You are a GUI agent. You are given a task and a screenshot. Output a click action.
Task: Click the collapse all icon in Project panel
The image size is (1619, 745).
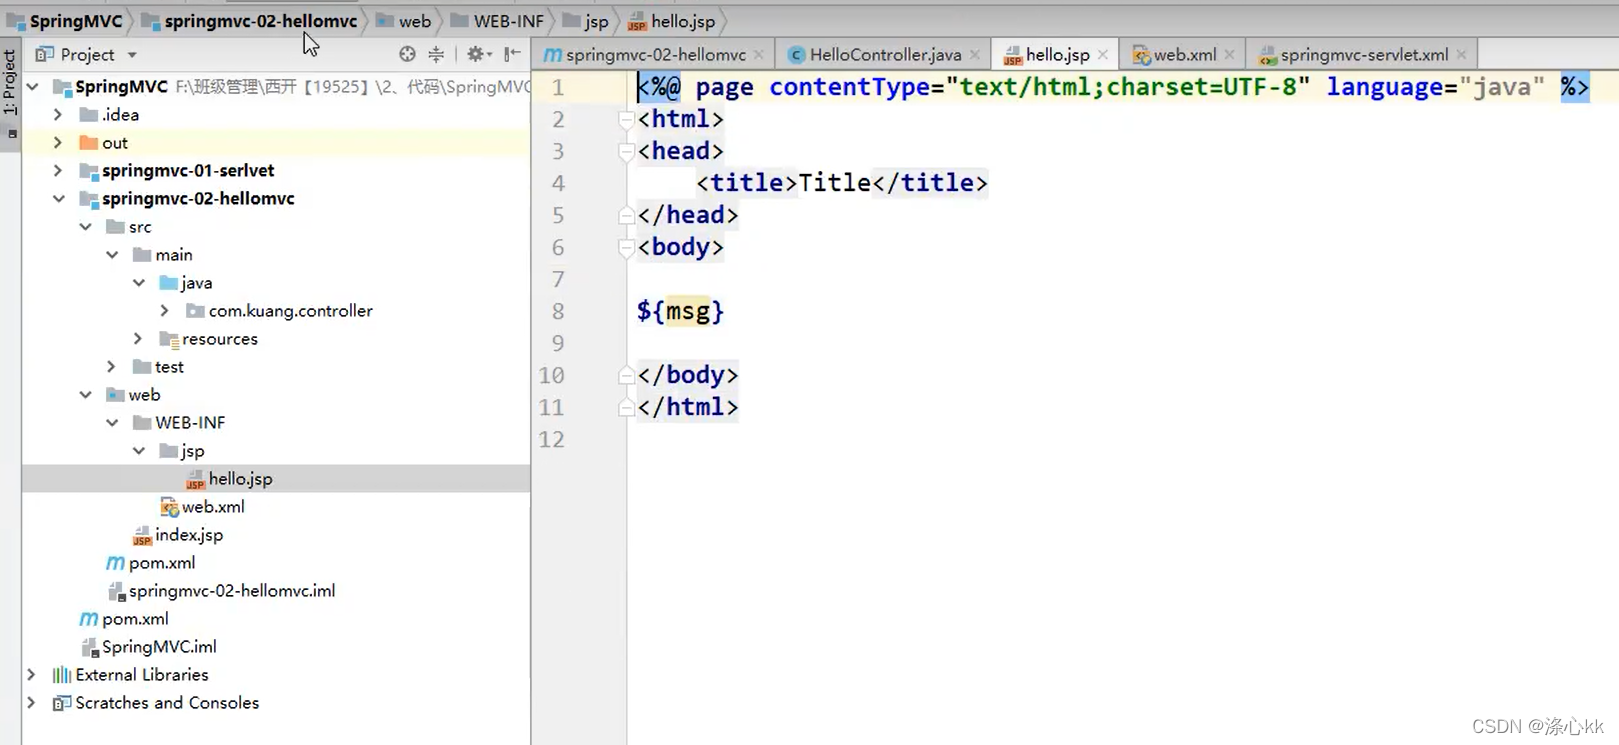[x=436, y=54]
